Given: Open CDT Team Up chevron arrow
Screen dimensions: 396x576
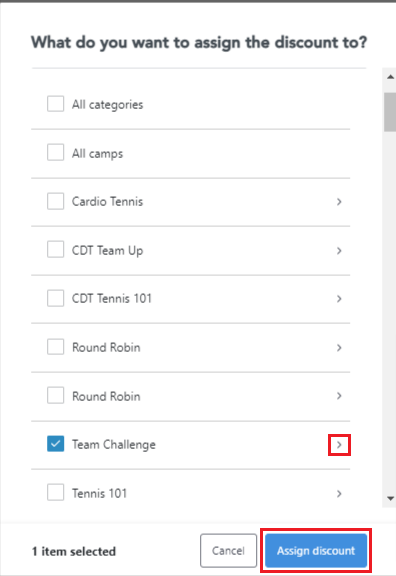Looking at the screenshot, I should click(x=339, y=251).
